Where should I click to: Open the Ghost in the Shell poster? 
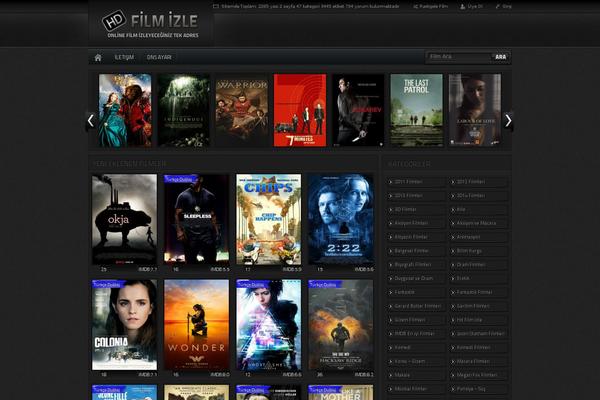point(269,325)
